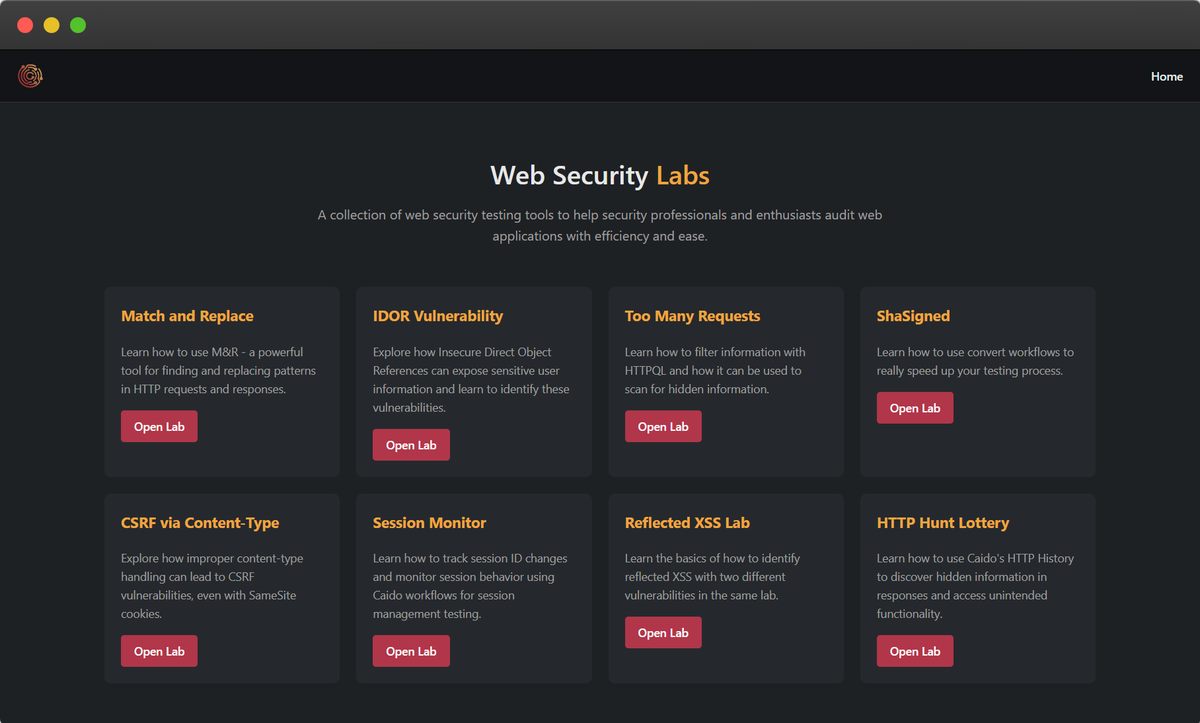Click the session ID tracking description
Viewport: 1200px width, 723px height.
[470, 586]
